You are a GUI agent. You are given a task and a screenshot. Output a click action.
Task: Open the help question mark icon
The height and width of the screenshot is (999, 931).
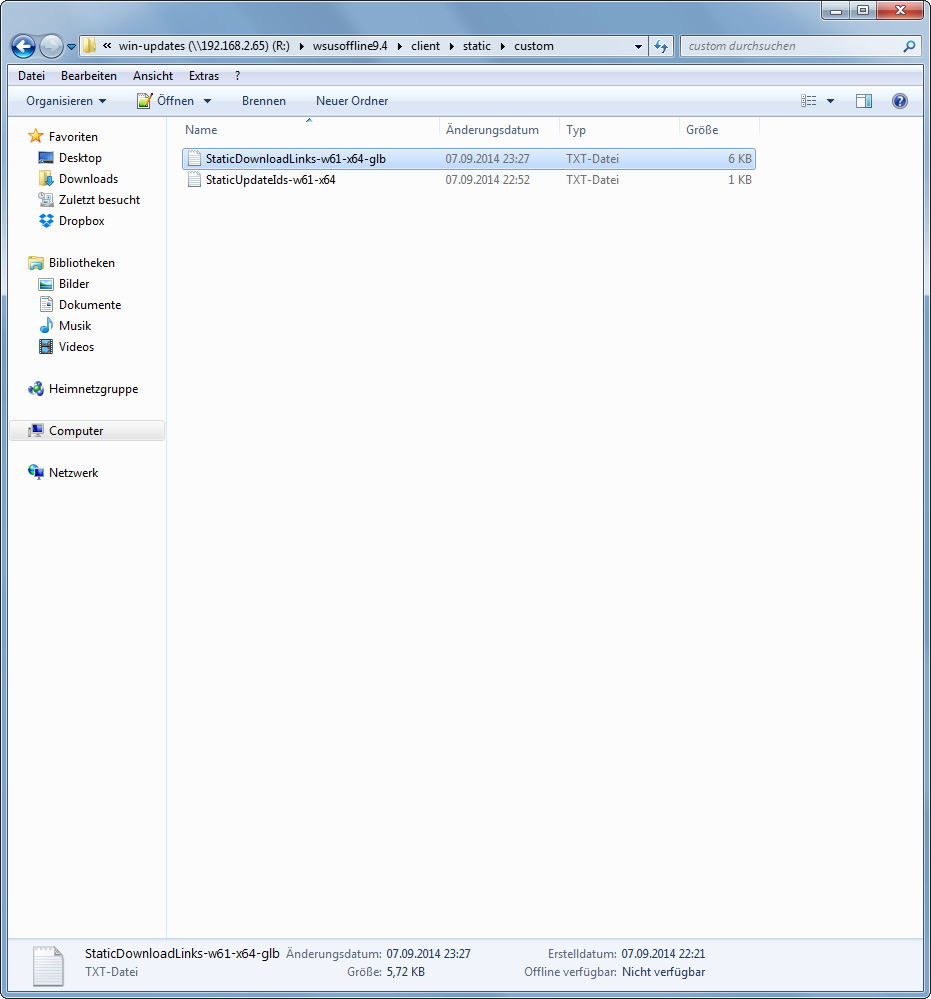899,101
